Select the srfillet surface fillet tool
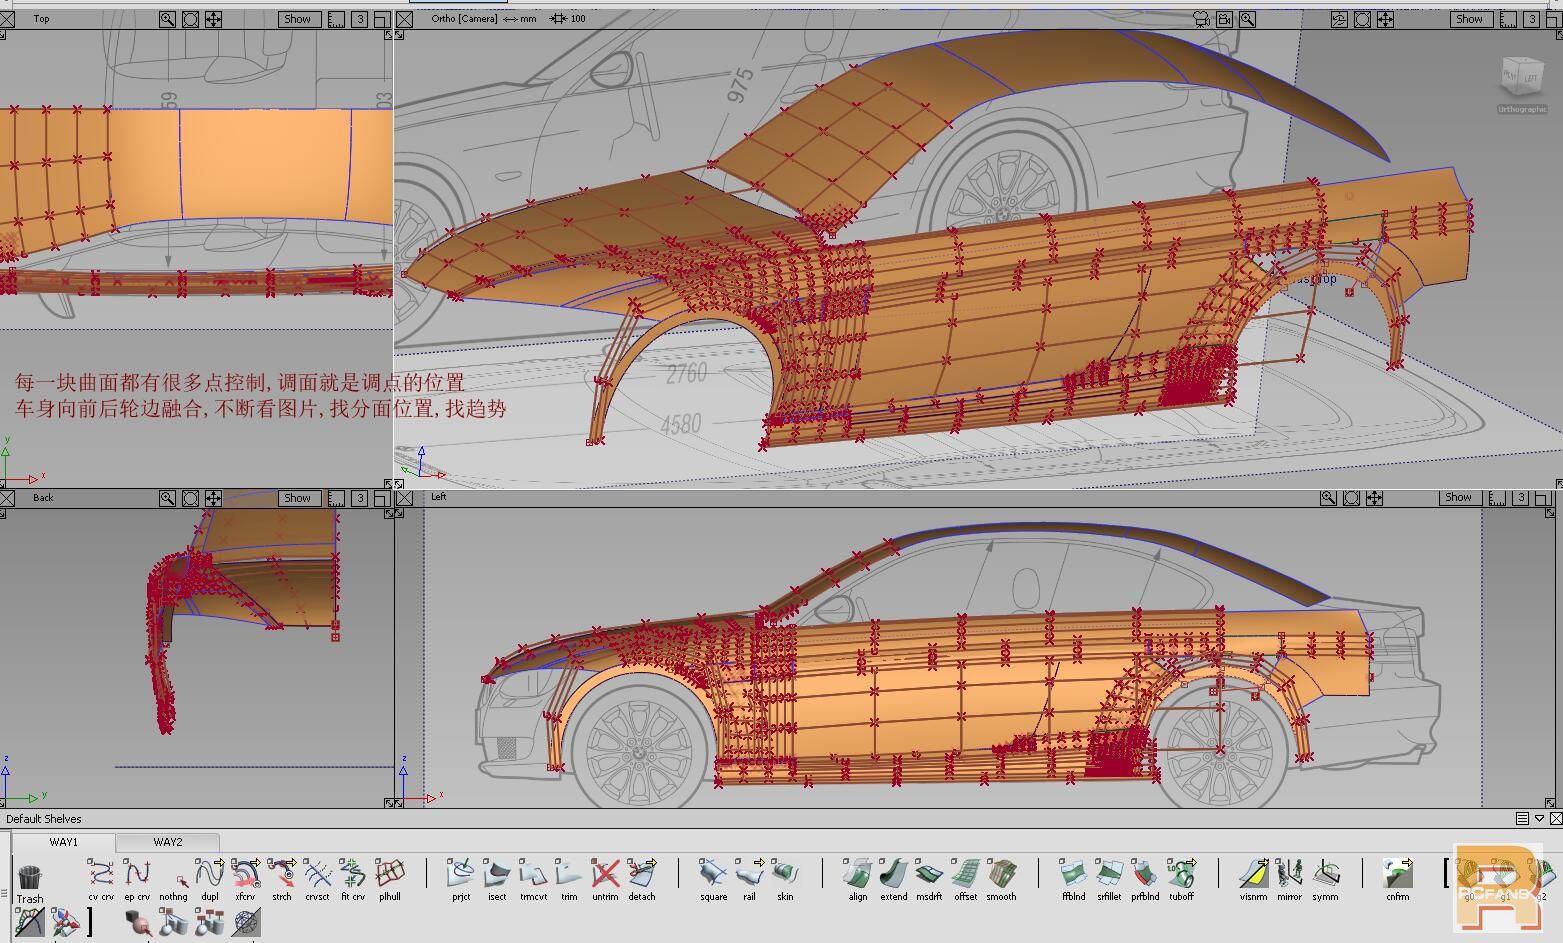 (x=1109, y=880)
